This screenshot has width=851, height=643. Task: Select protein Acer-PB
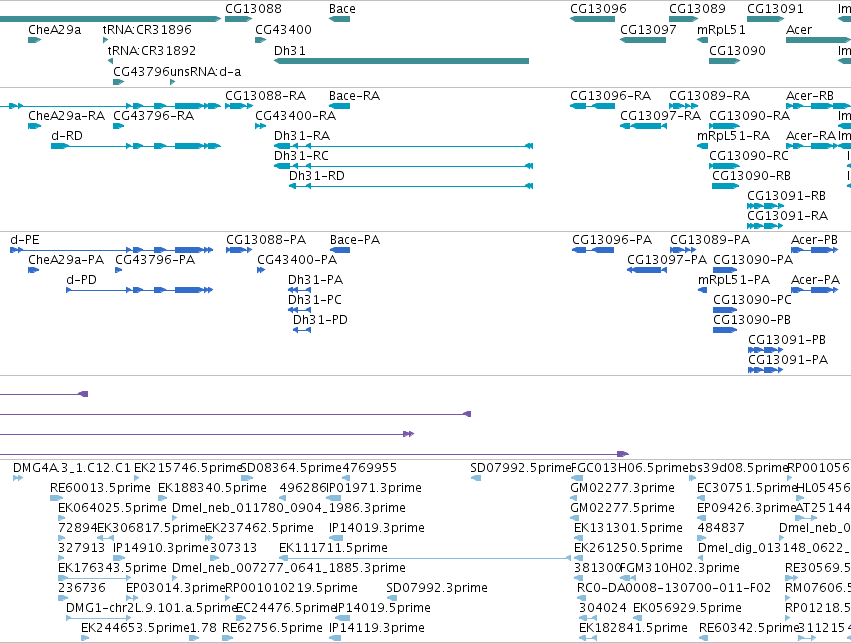pyautogui.click(x=814, y=240)
